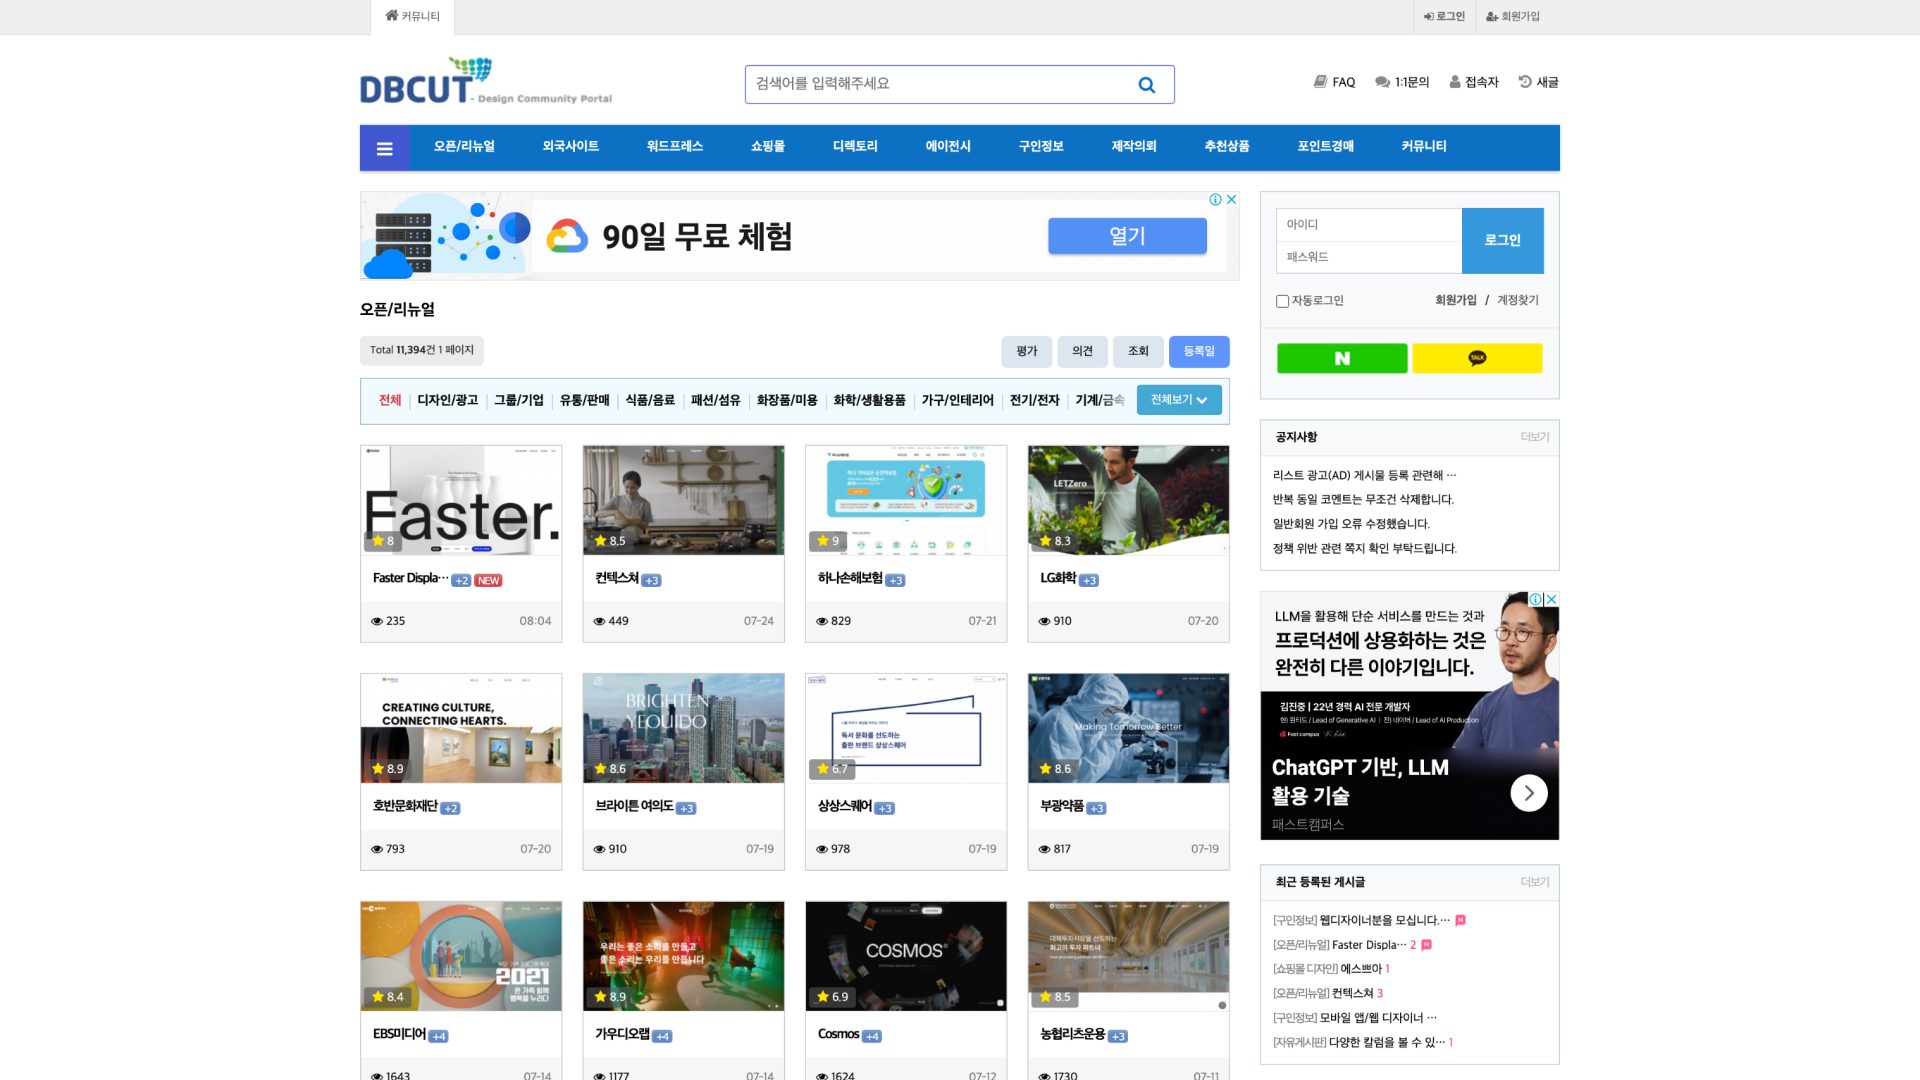Click the blue 로그인 button
This screenshot has width=1920, height=1080.
point(1502,240)
